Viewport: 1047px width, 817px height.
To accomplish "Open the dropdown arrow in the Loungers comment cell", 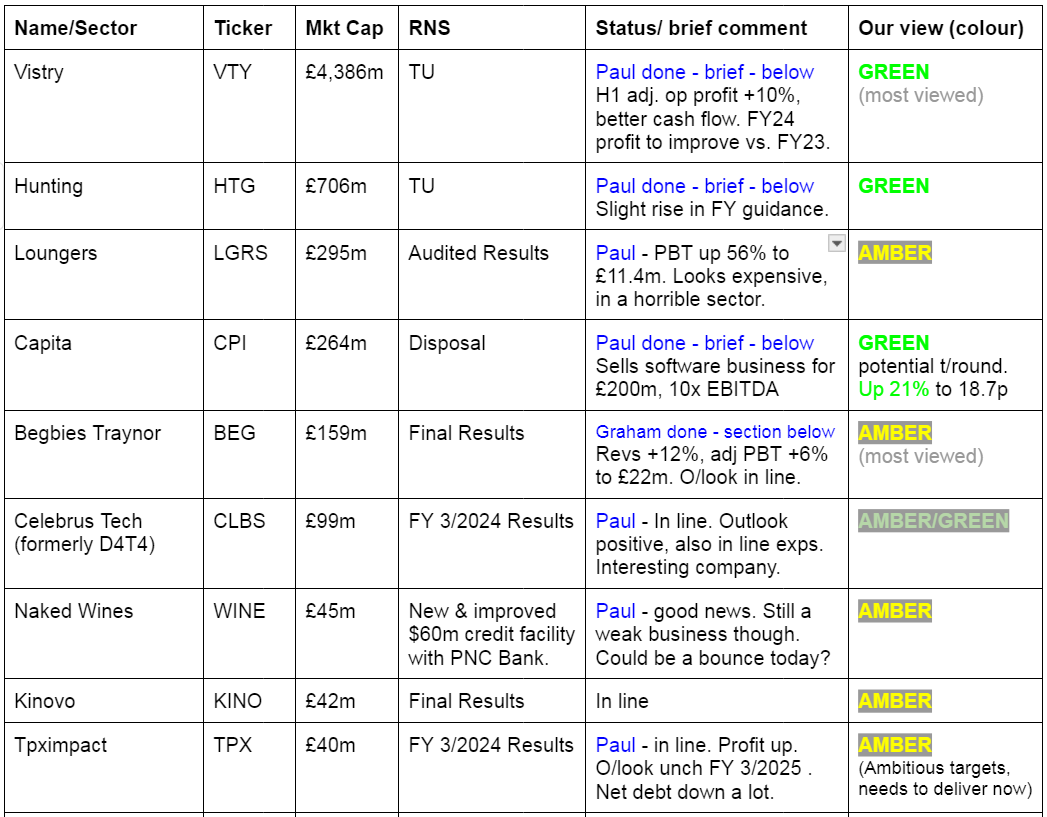I will point(837,243).
